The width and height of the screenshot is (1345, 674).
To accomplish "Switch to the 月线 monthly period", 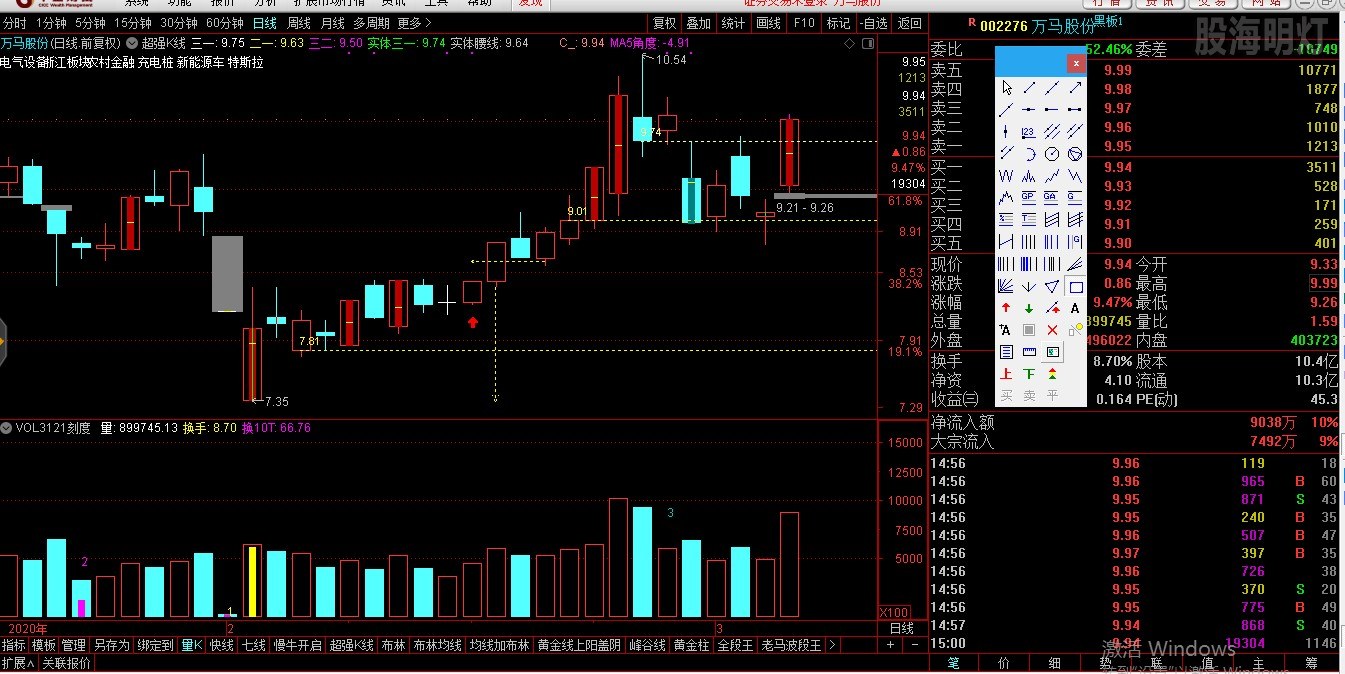I will 332,23.
